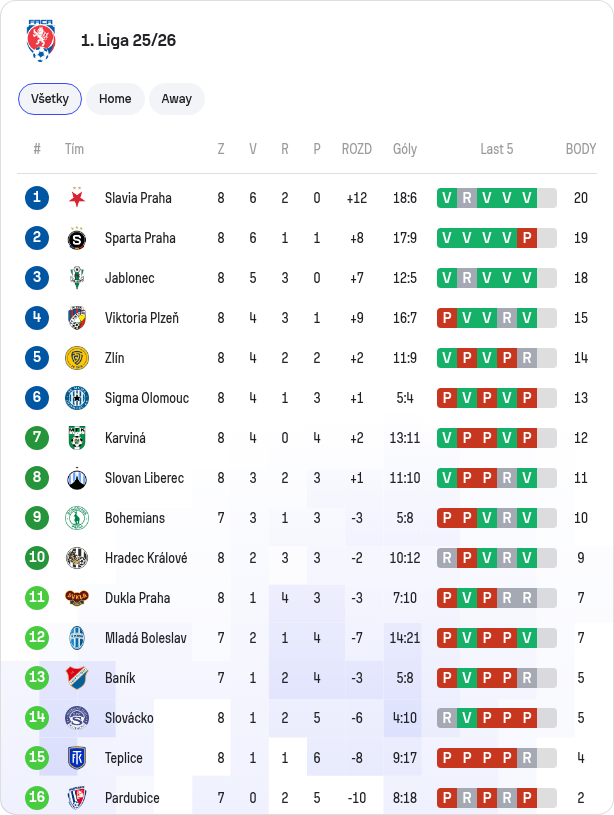The height and width of the screenshot is (815, 614).
Task: Click the Zlín yellow club badge
Action: point(77,358)
